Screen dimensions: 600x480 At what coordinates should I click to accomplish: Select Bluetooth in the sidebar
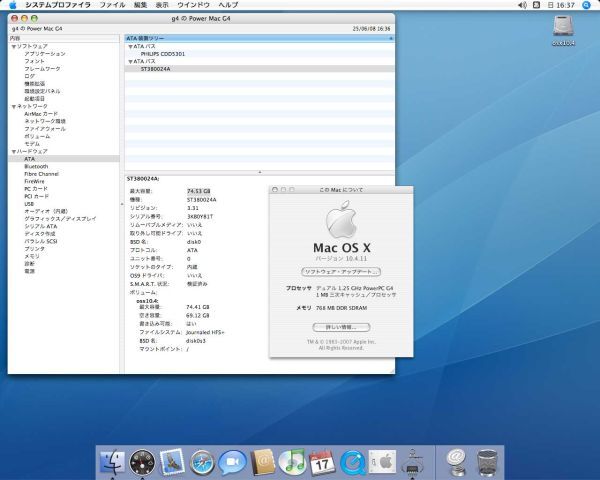36,167
